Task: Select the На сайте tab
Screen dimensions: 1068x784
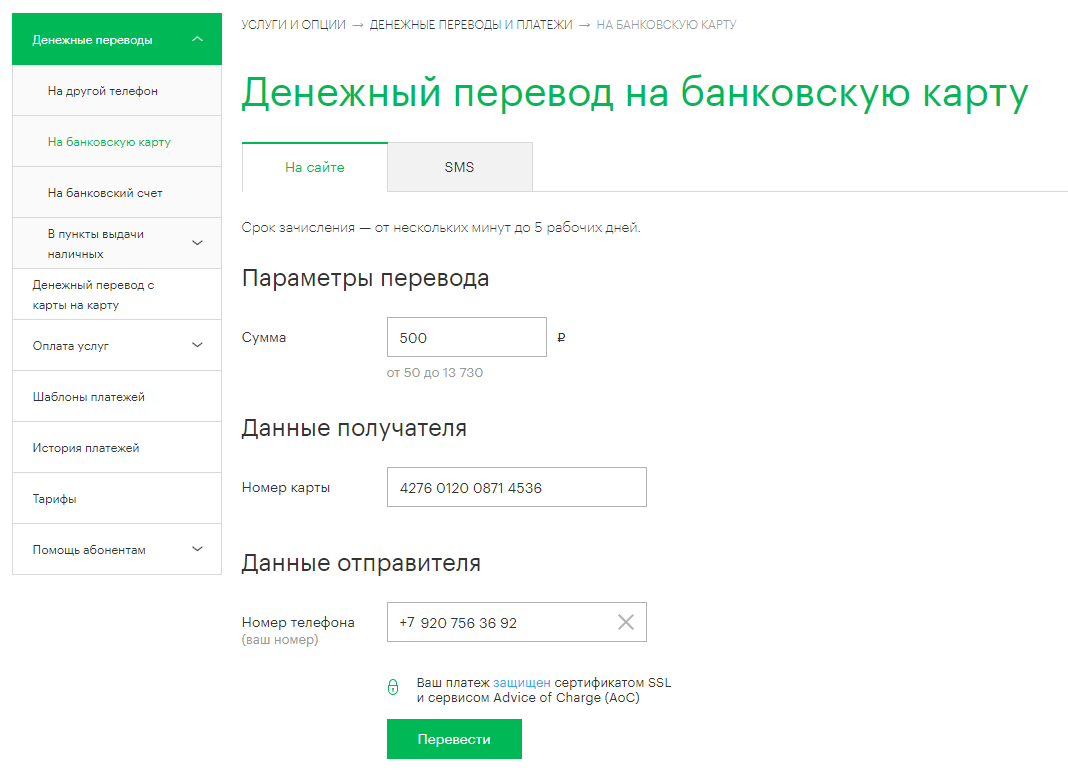Action: coord(315,167)
